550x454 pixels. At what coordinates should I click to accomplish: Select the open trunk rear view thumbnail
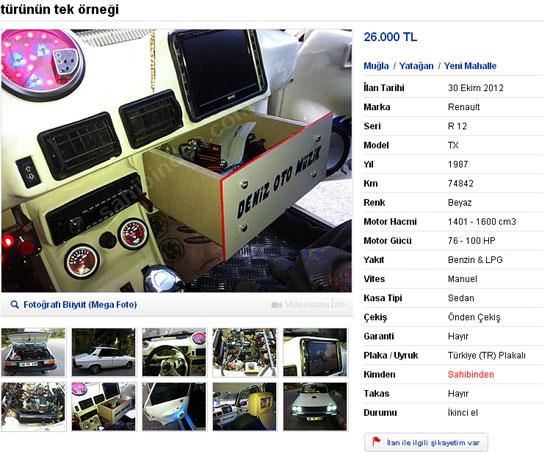33,352
